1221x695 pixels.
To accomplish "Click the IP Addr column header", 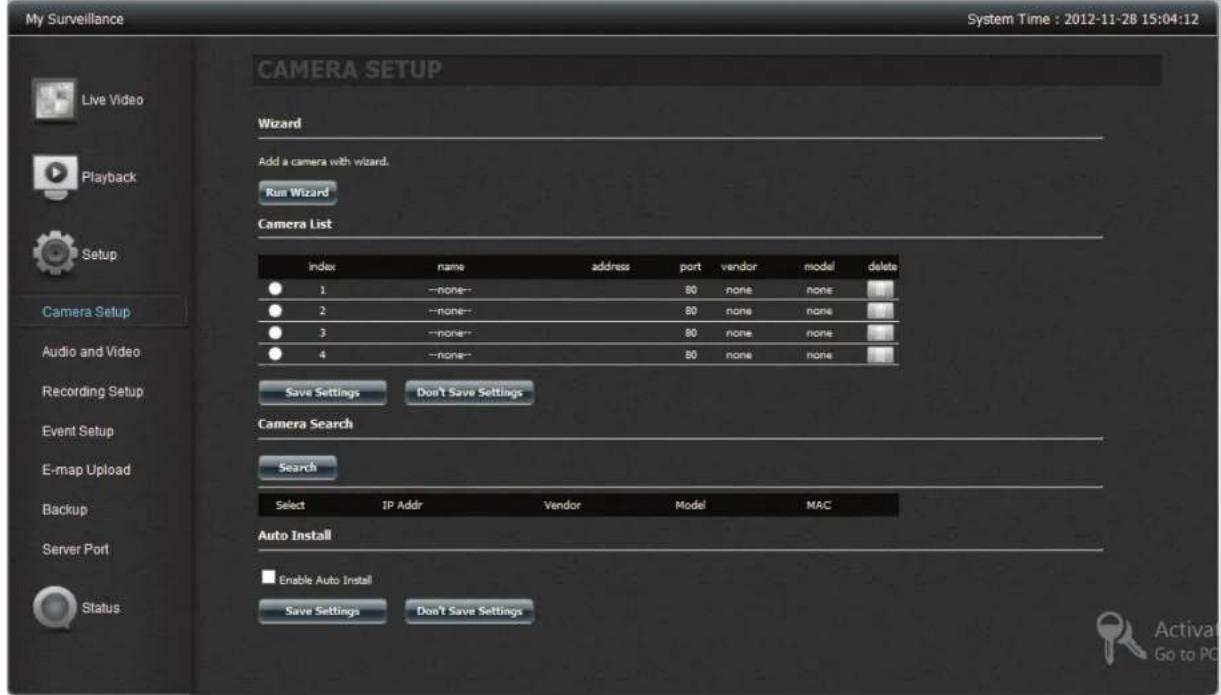I will tap(402, 505).
